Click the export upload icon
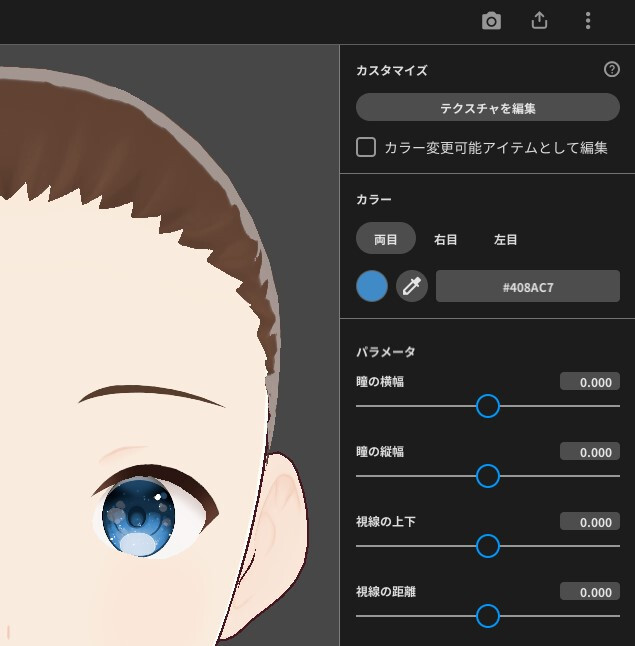The width and height of the screenshot is (635, 646). [539, 21]
